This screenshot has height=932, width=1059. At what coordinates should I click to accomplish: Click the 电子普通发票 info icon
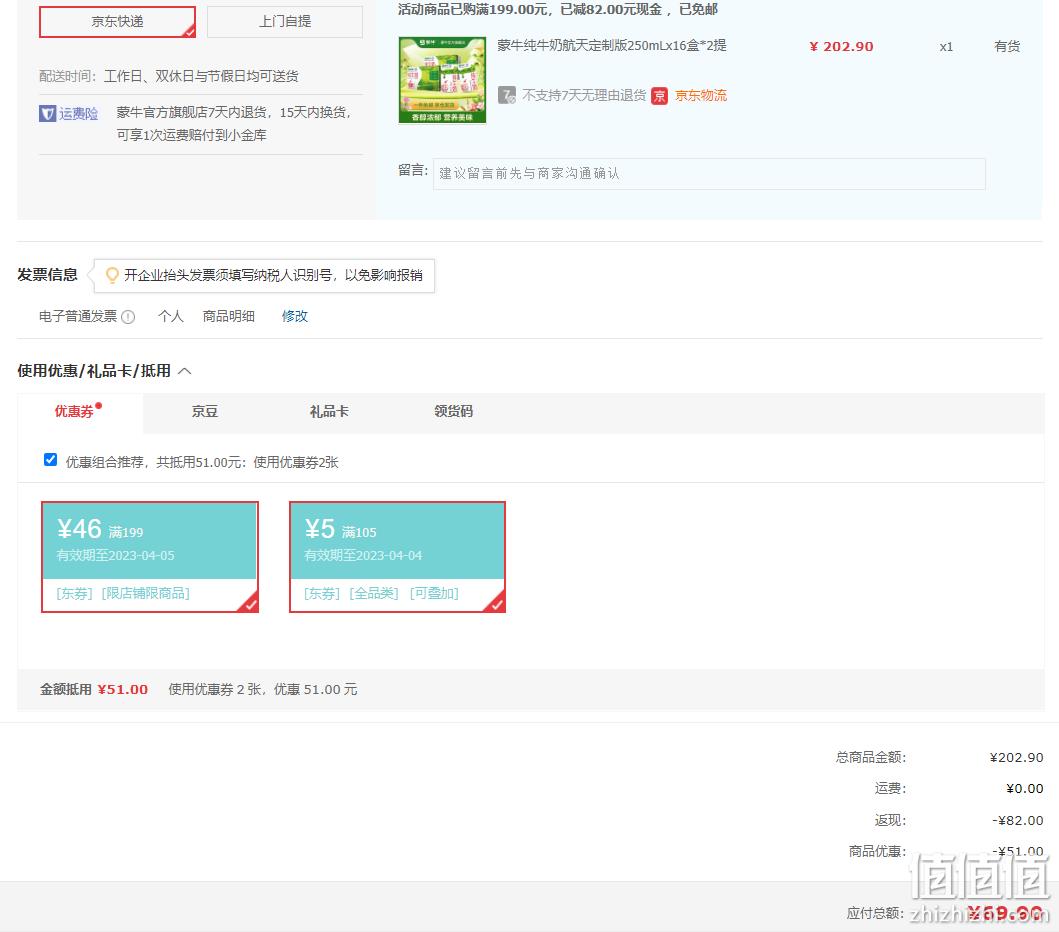pyautogui.click(x=128, y=317)
